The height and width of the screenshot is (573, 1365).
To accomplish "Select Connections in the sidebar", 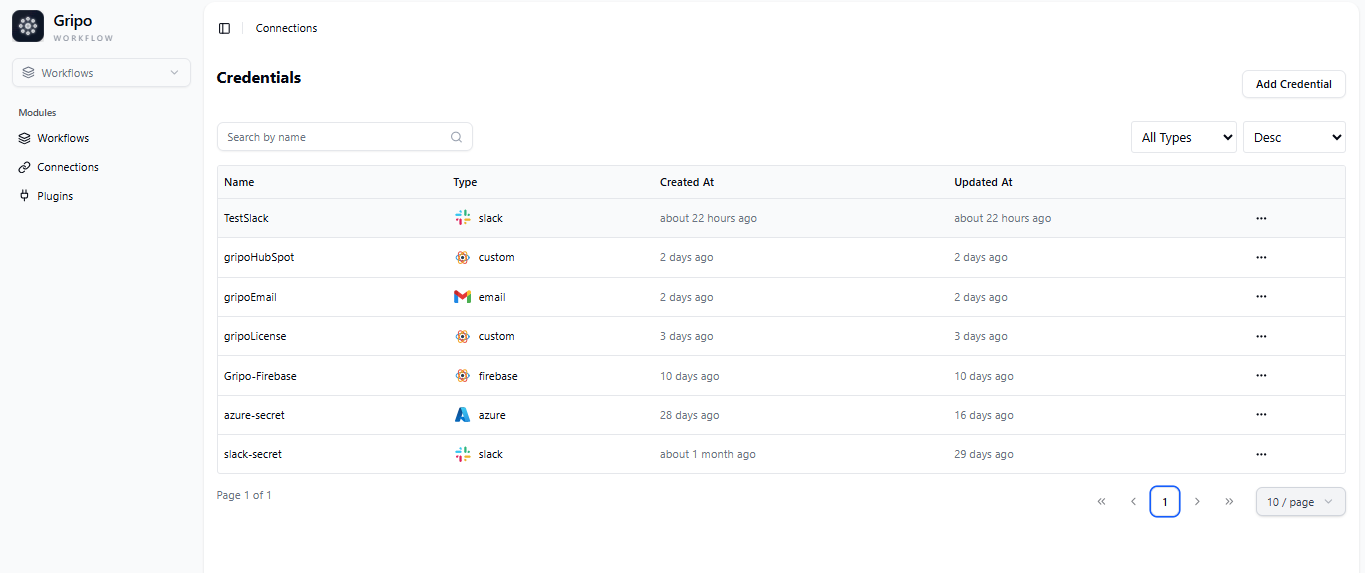I will click(67, 167).
